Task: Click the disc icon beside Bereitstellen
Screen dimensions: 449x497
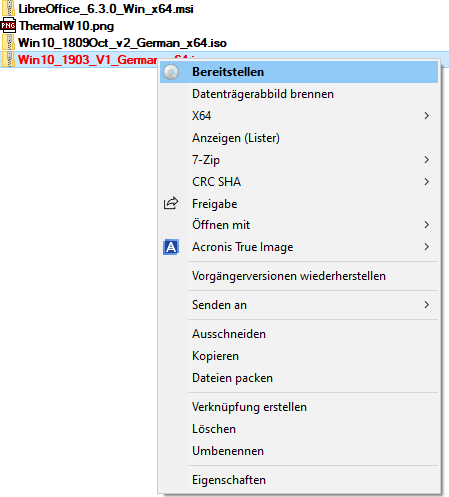Action: point(171,72)
